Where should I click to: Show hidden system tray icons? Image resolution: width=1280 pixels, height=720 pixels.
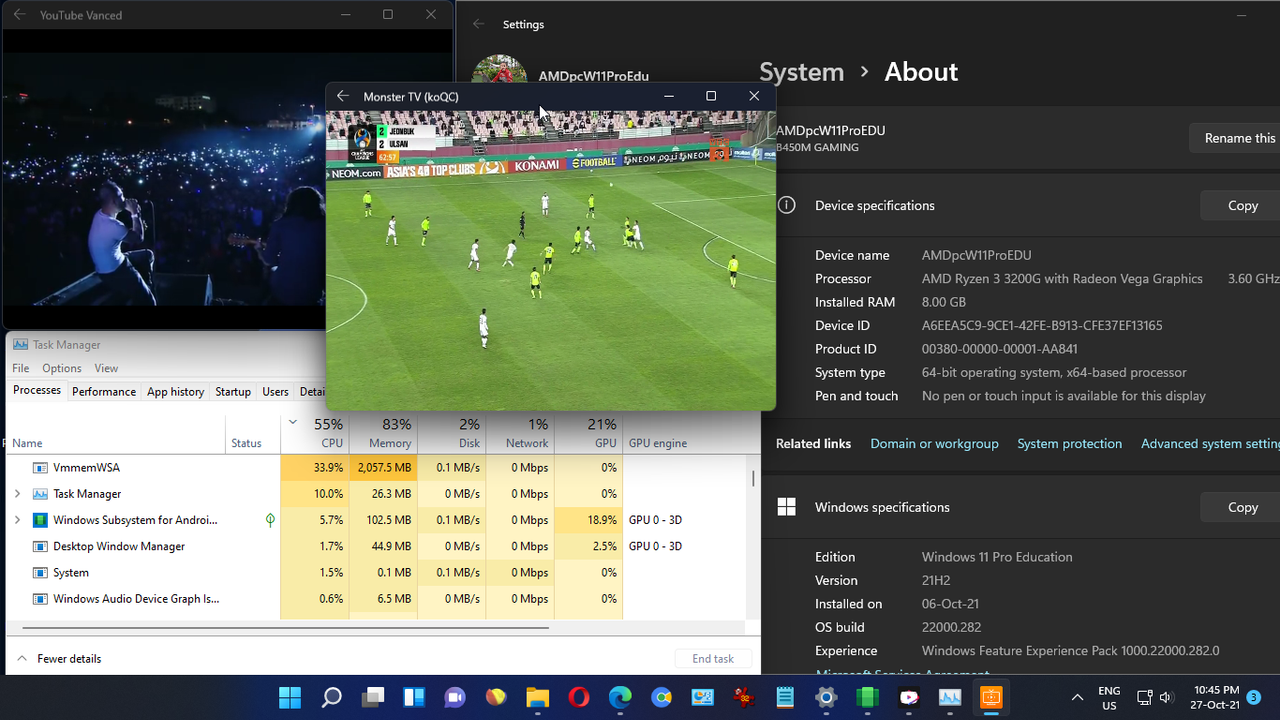1077,697
